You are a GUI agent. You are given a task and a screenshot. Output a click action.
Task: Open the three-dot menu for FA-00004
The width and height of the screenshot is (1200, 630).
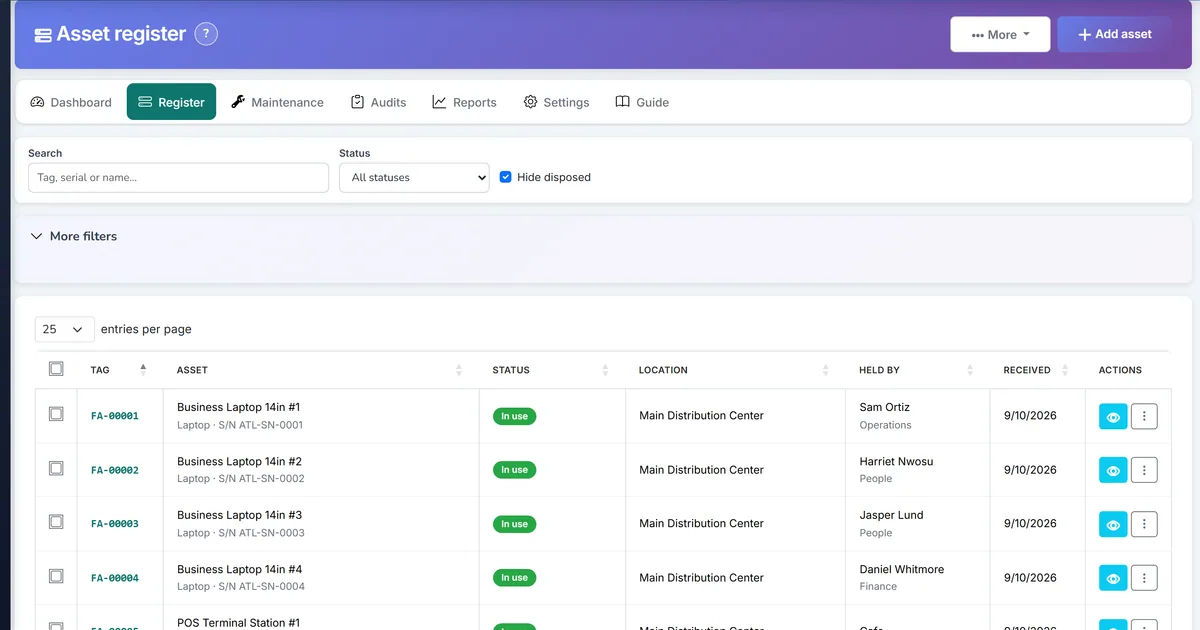point(1144,578)
